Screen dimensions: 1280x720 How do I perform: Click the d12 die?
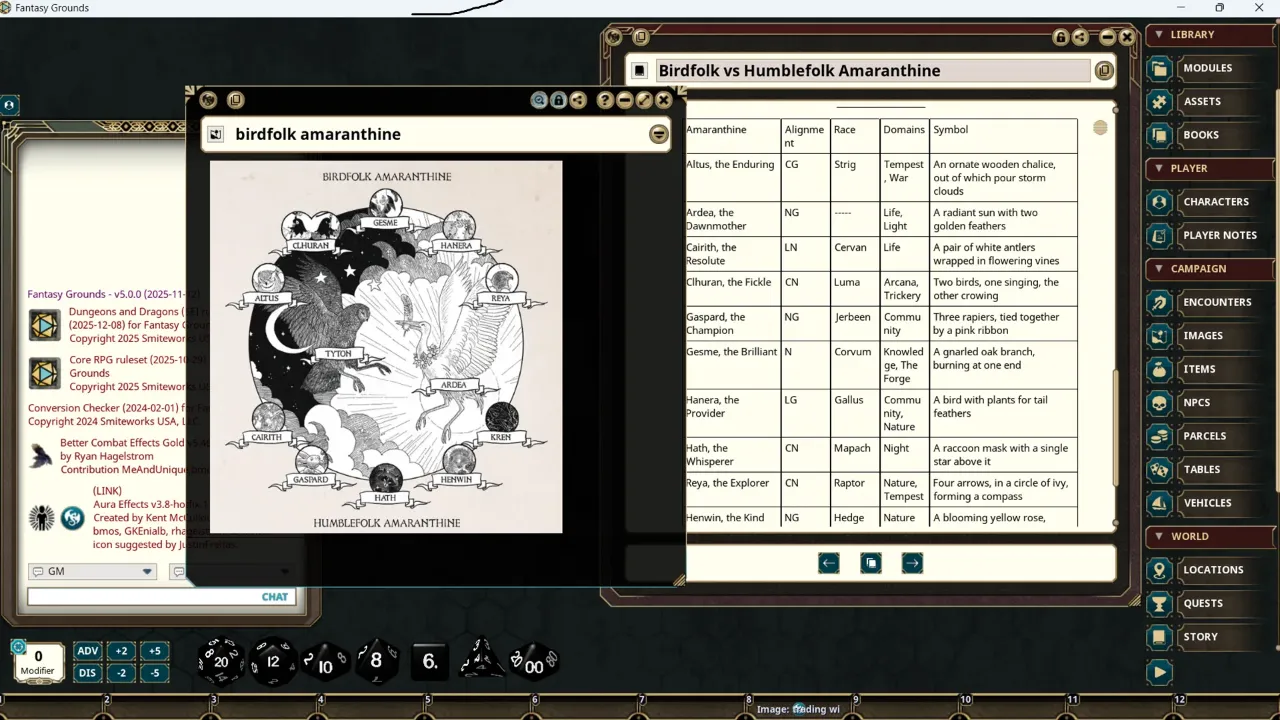pos(273,661)
